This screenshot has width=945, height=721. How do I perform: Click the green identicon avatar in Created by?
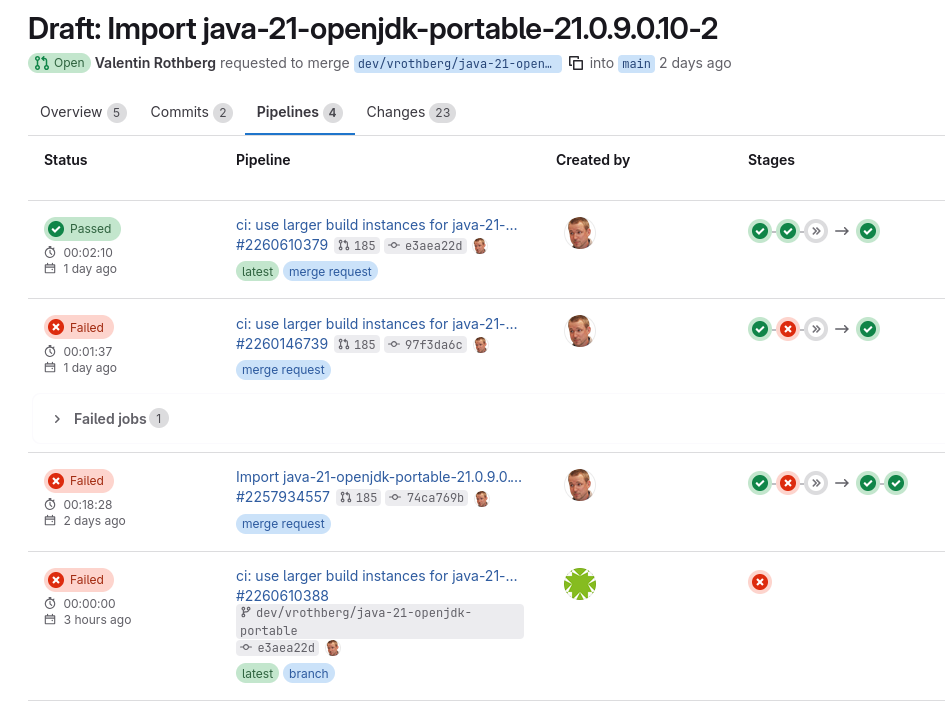tap(580, 584)
